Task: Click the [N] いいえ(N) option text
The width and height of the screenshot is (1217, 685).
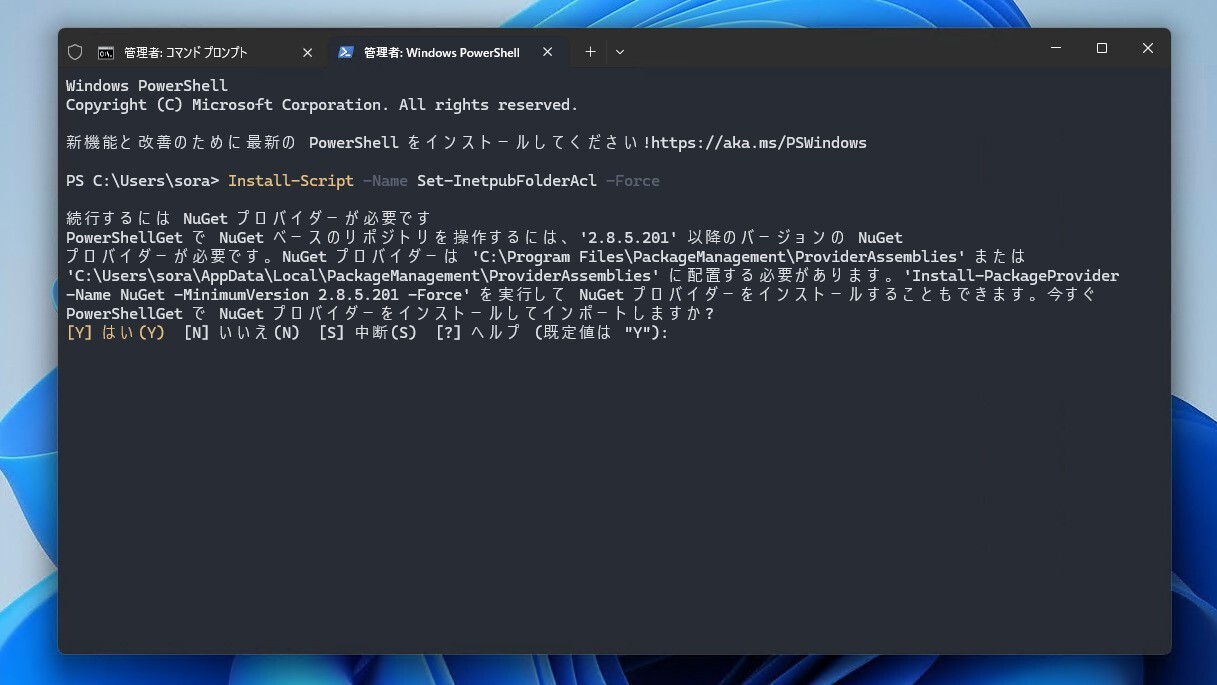Action: coord(242,333)
